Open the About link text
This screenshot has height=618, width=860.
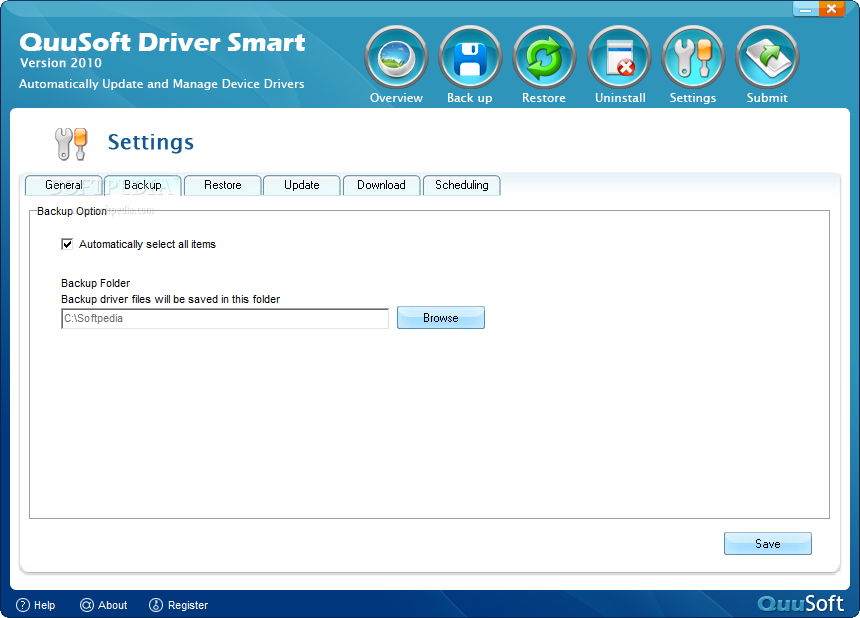[x=112, y=605]
